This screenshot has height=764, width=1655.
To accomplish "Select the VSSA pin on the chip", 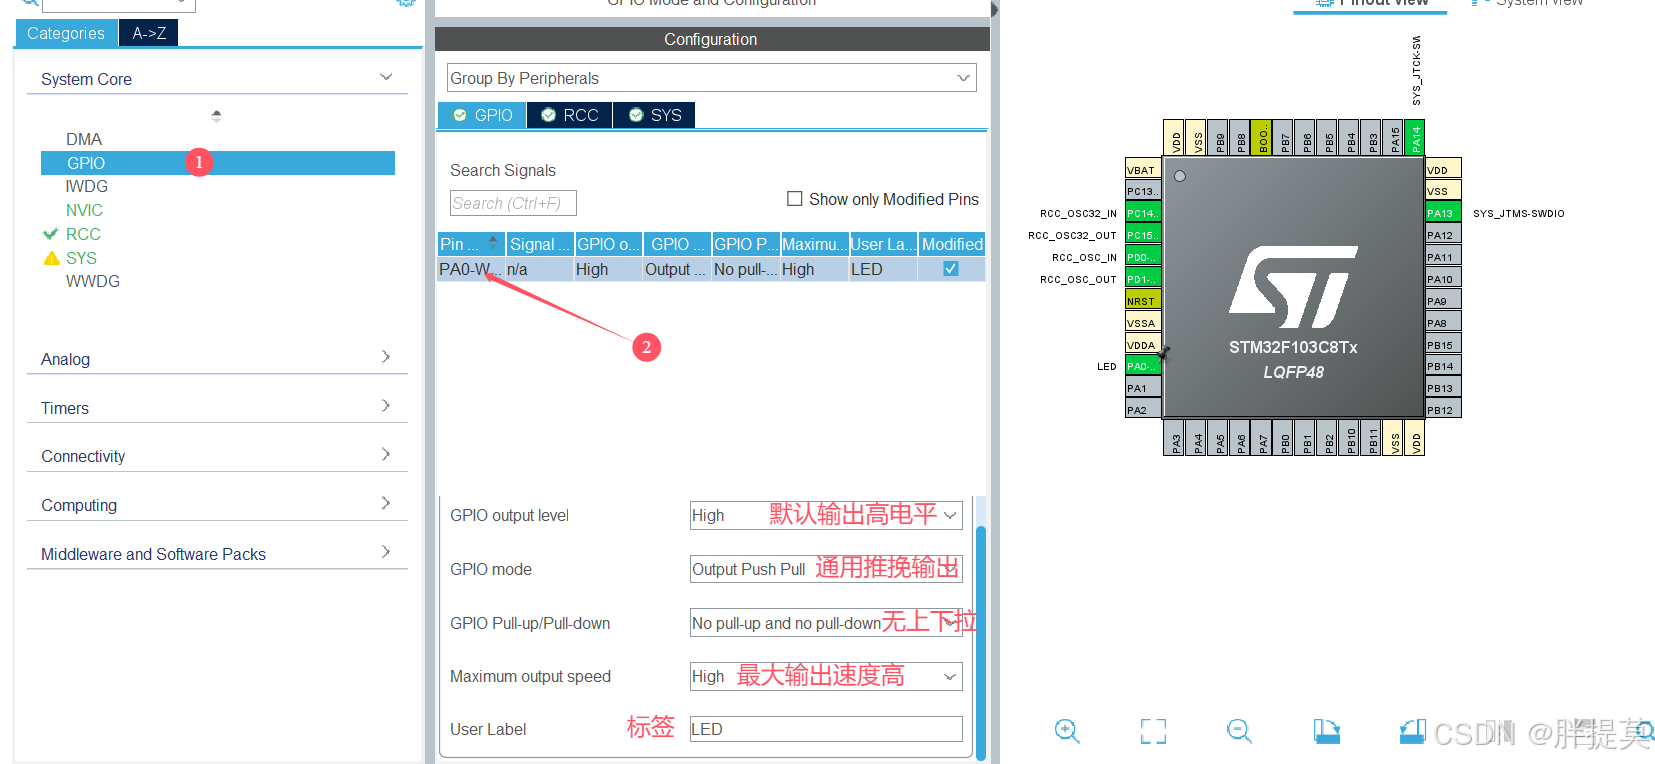I will pyautogui.click(x=1143, y=322).
